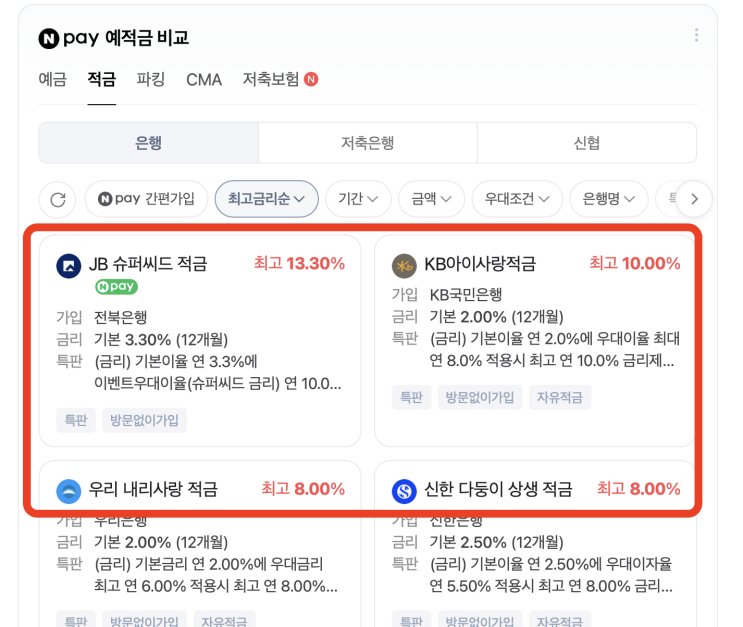743x627 pixels.
Task: Select the 적금 tab
Action: 101,79
